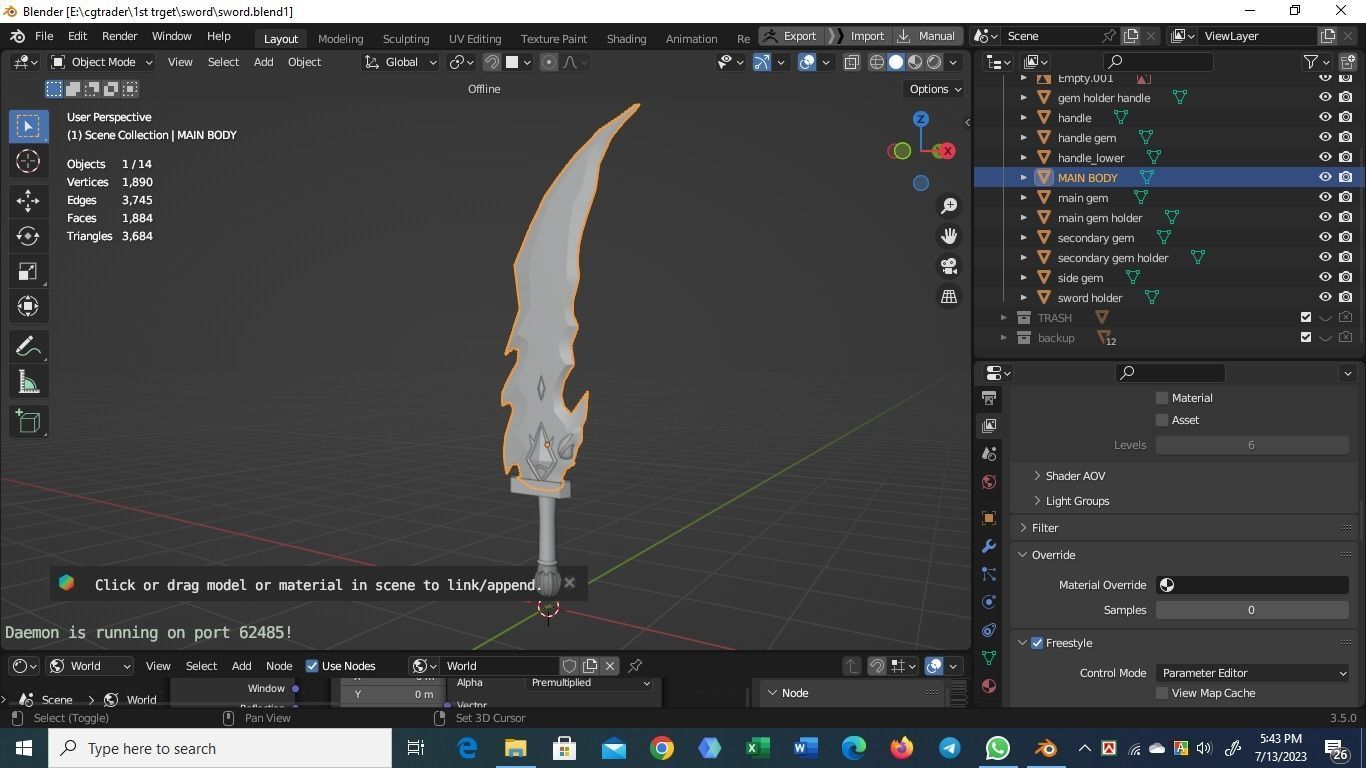This screenshot has height=768, width=1366.
Task: Click the Import button
Action: pyautogui.click(x=858, y=36)
